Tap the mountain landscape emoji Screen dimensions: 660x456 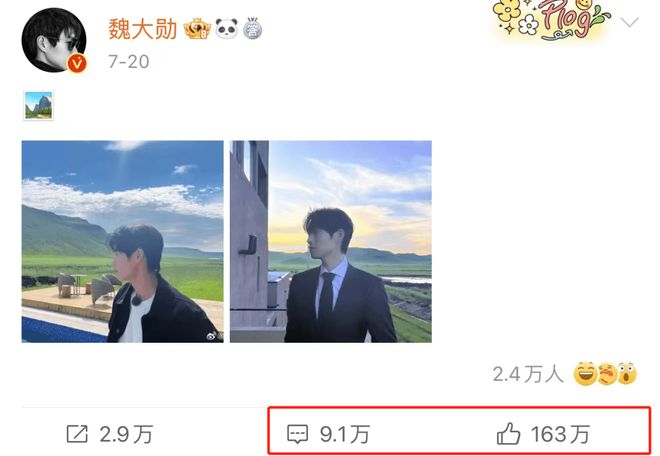tap(39, 105)
